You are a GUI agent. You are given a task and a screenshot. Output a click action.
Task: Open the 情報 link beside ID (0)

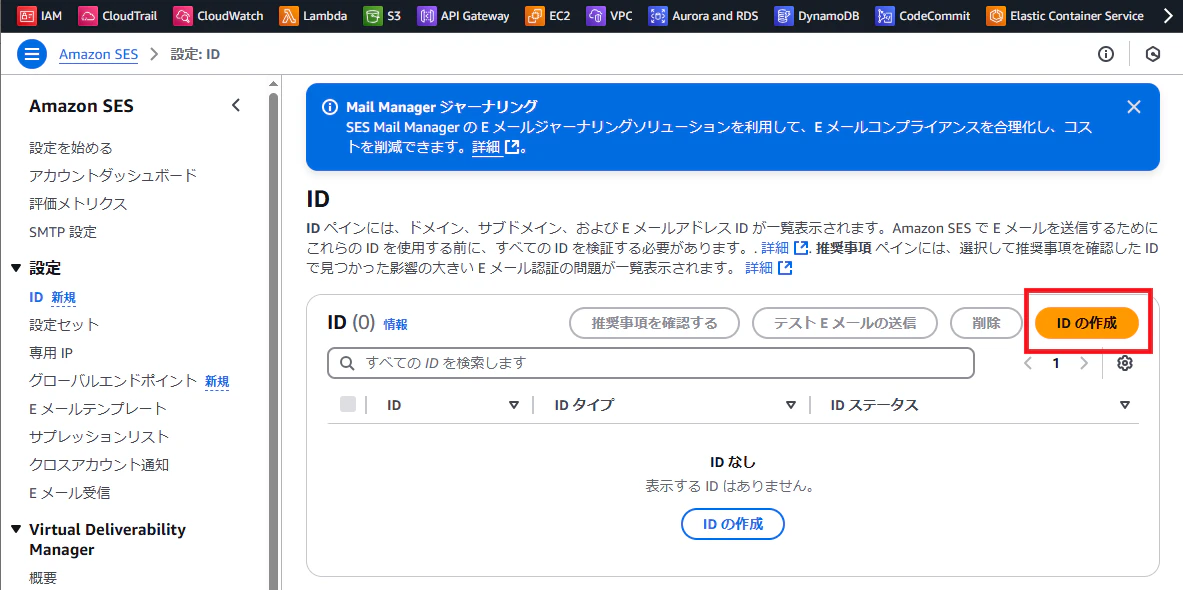tap(395, 324)
